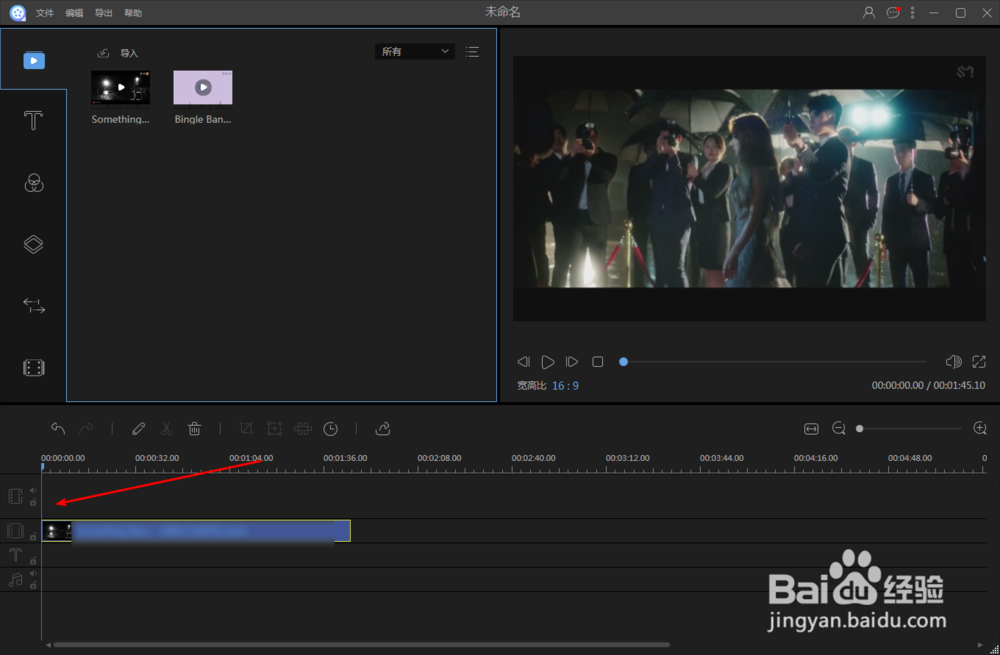Select the blue video clip on timeline

point(196,531)
